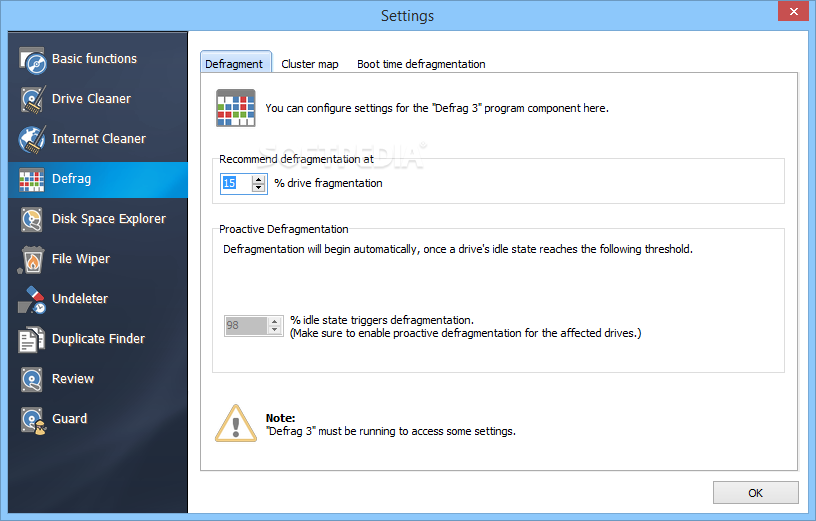Switch to the Cluster map tab

click(310, 64)
